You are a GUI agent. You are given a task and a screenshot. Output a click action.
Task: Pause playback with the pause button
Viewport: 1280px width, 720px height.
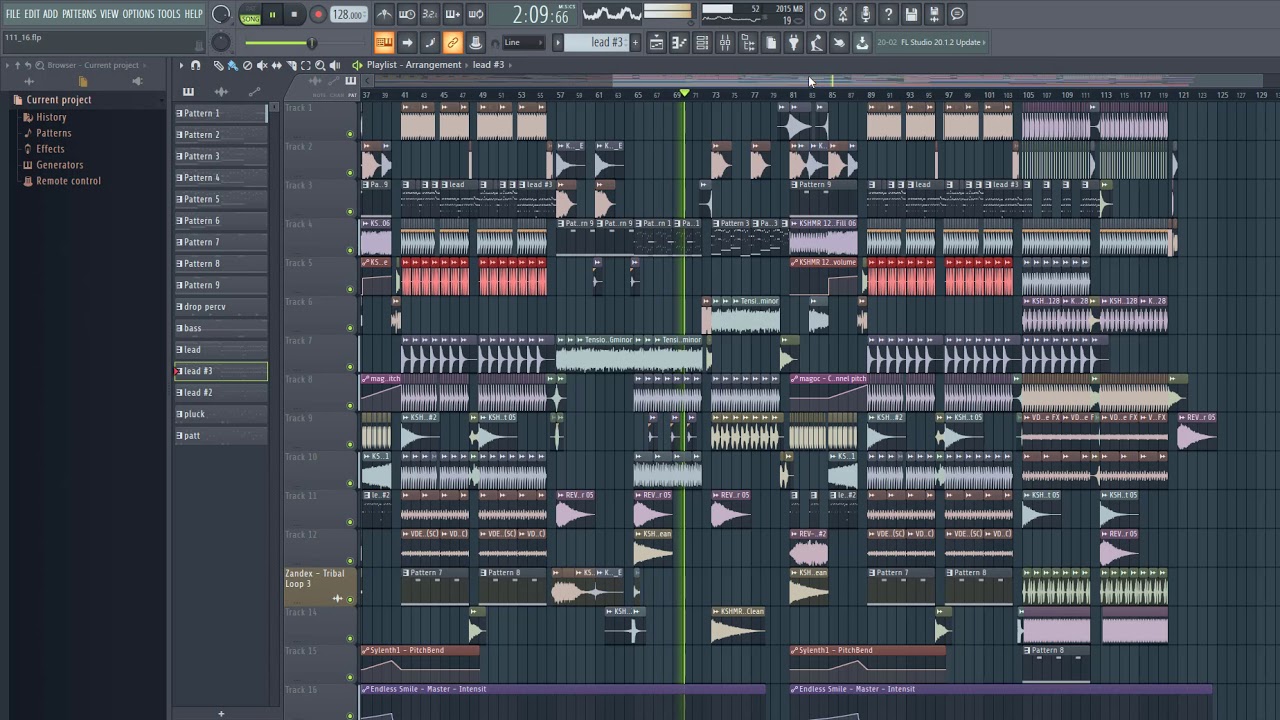pos(272,14)
